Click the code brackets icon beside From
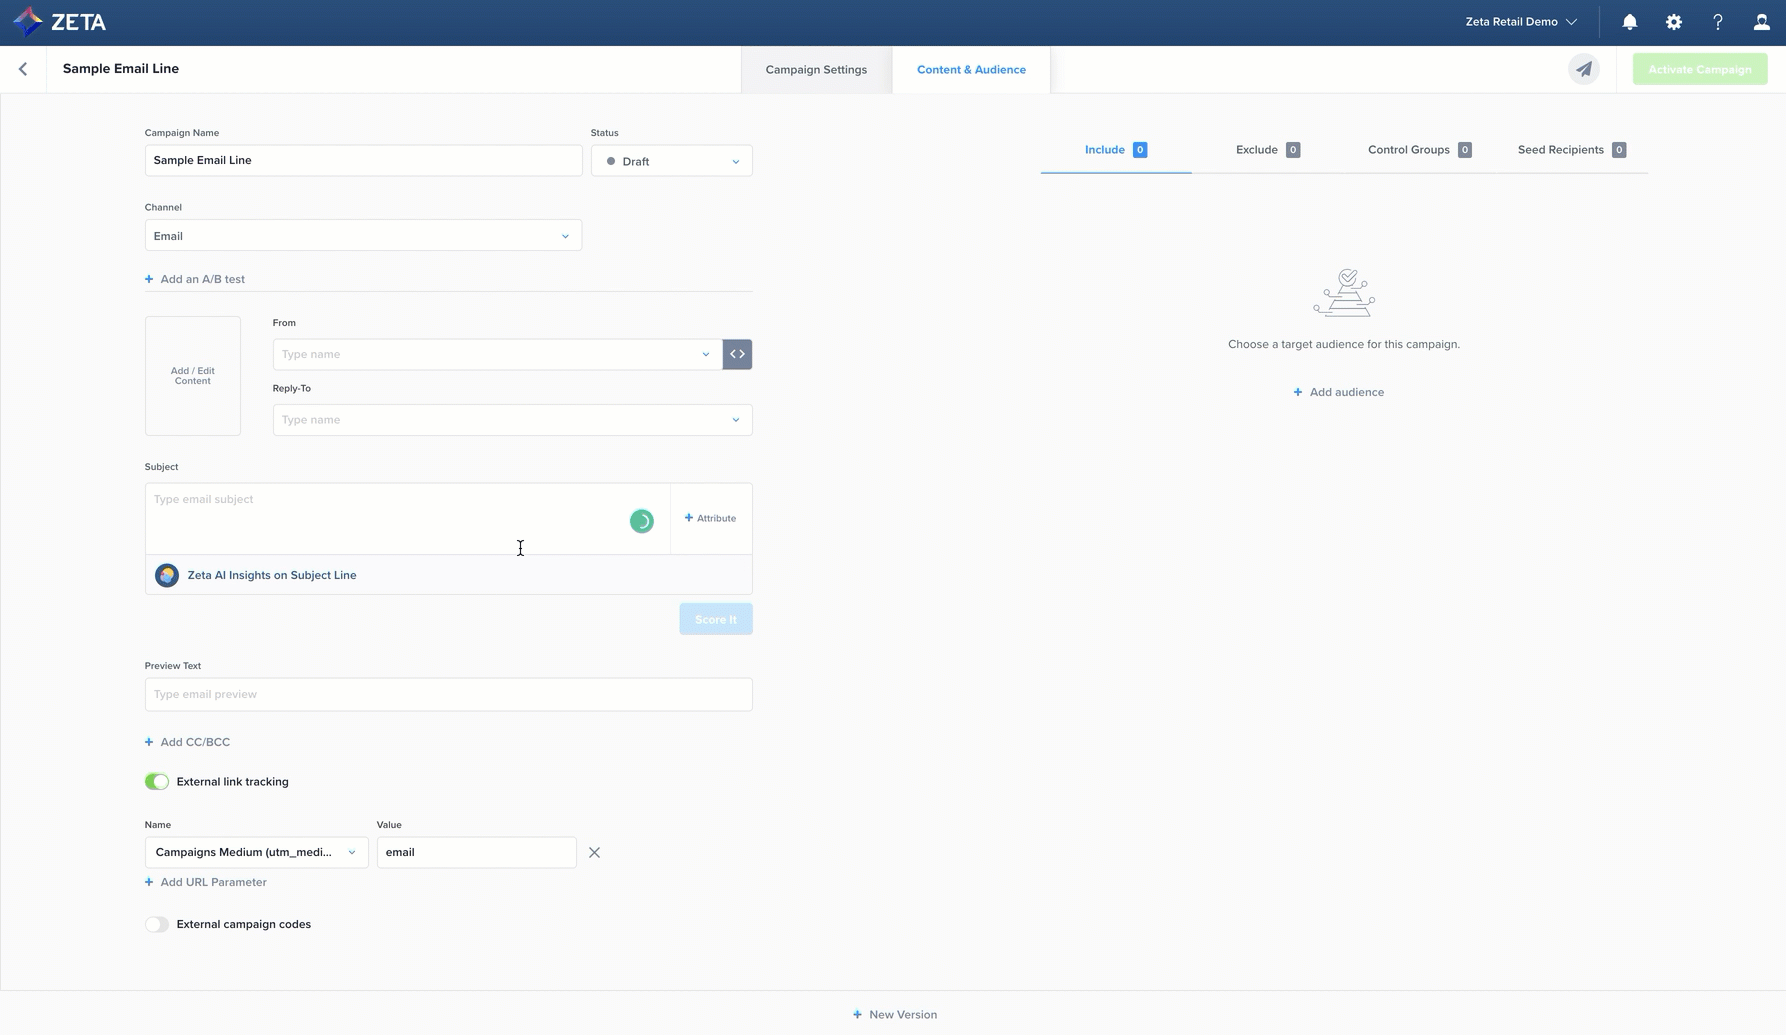The image size is (1786, 1035). pos(737,354)
